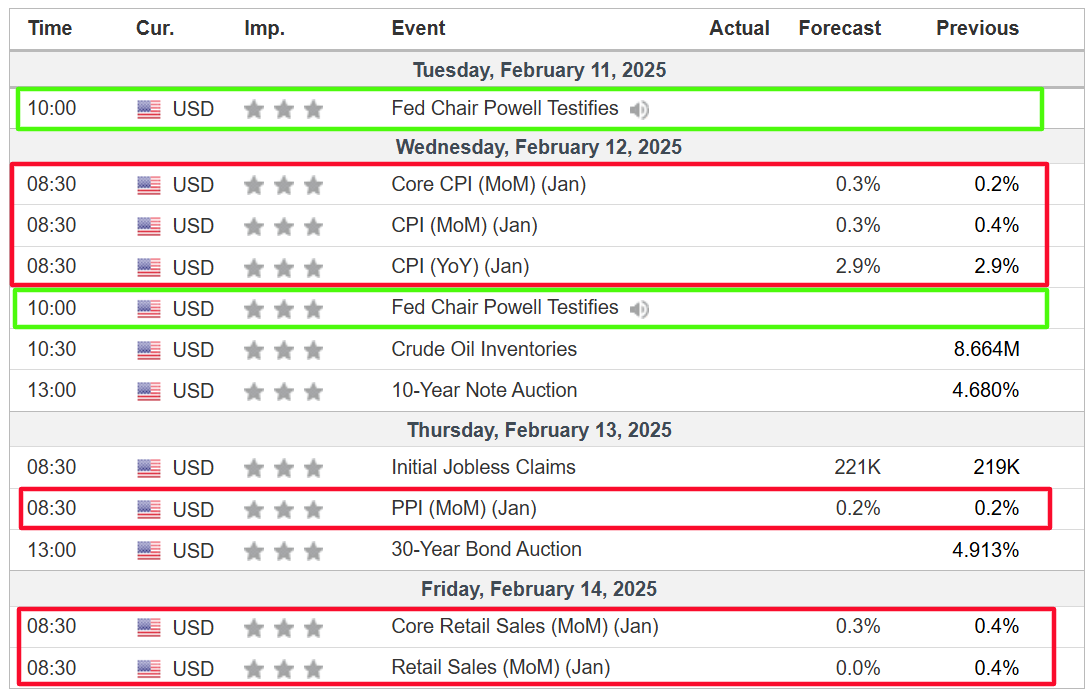The height and width of the screenshot is (693, 1092).
Task: Click the speaker icon on Tuesday's Powell Testifies row
Action: [639, 110]
